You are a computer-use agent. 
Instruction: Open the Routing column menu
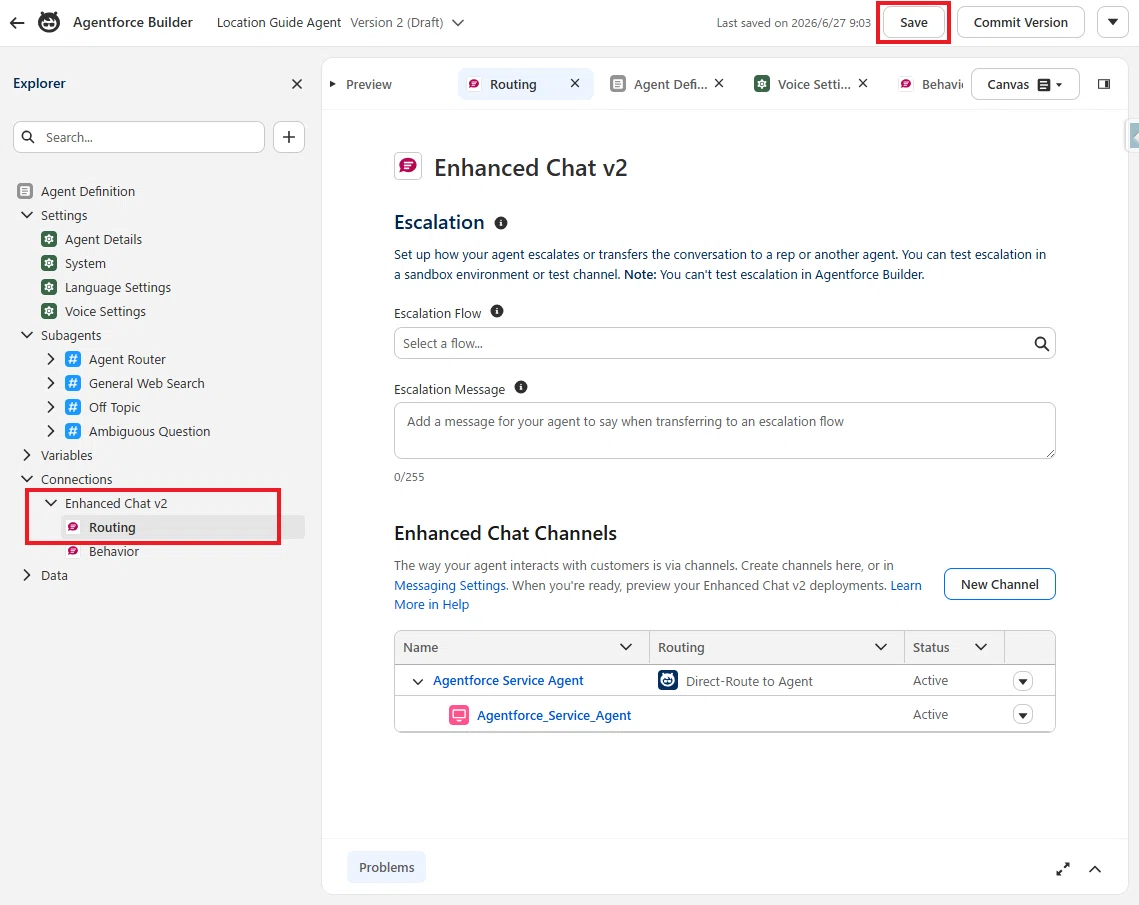point(880,647)
